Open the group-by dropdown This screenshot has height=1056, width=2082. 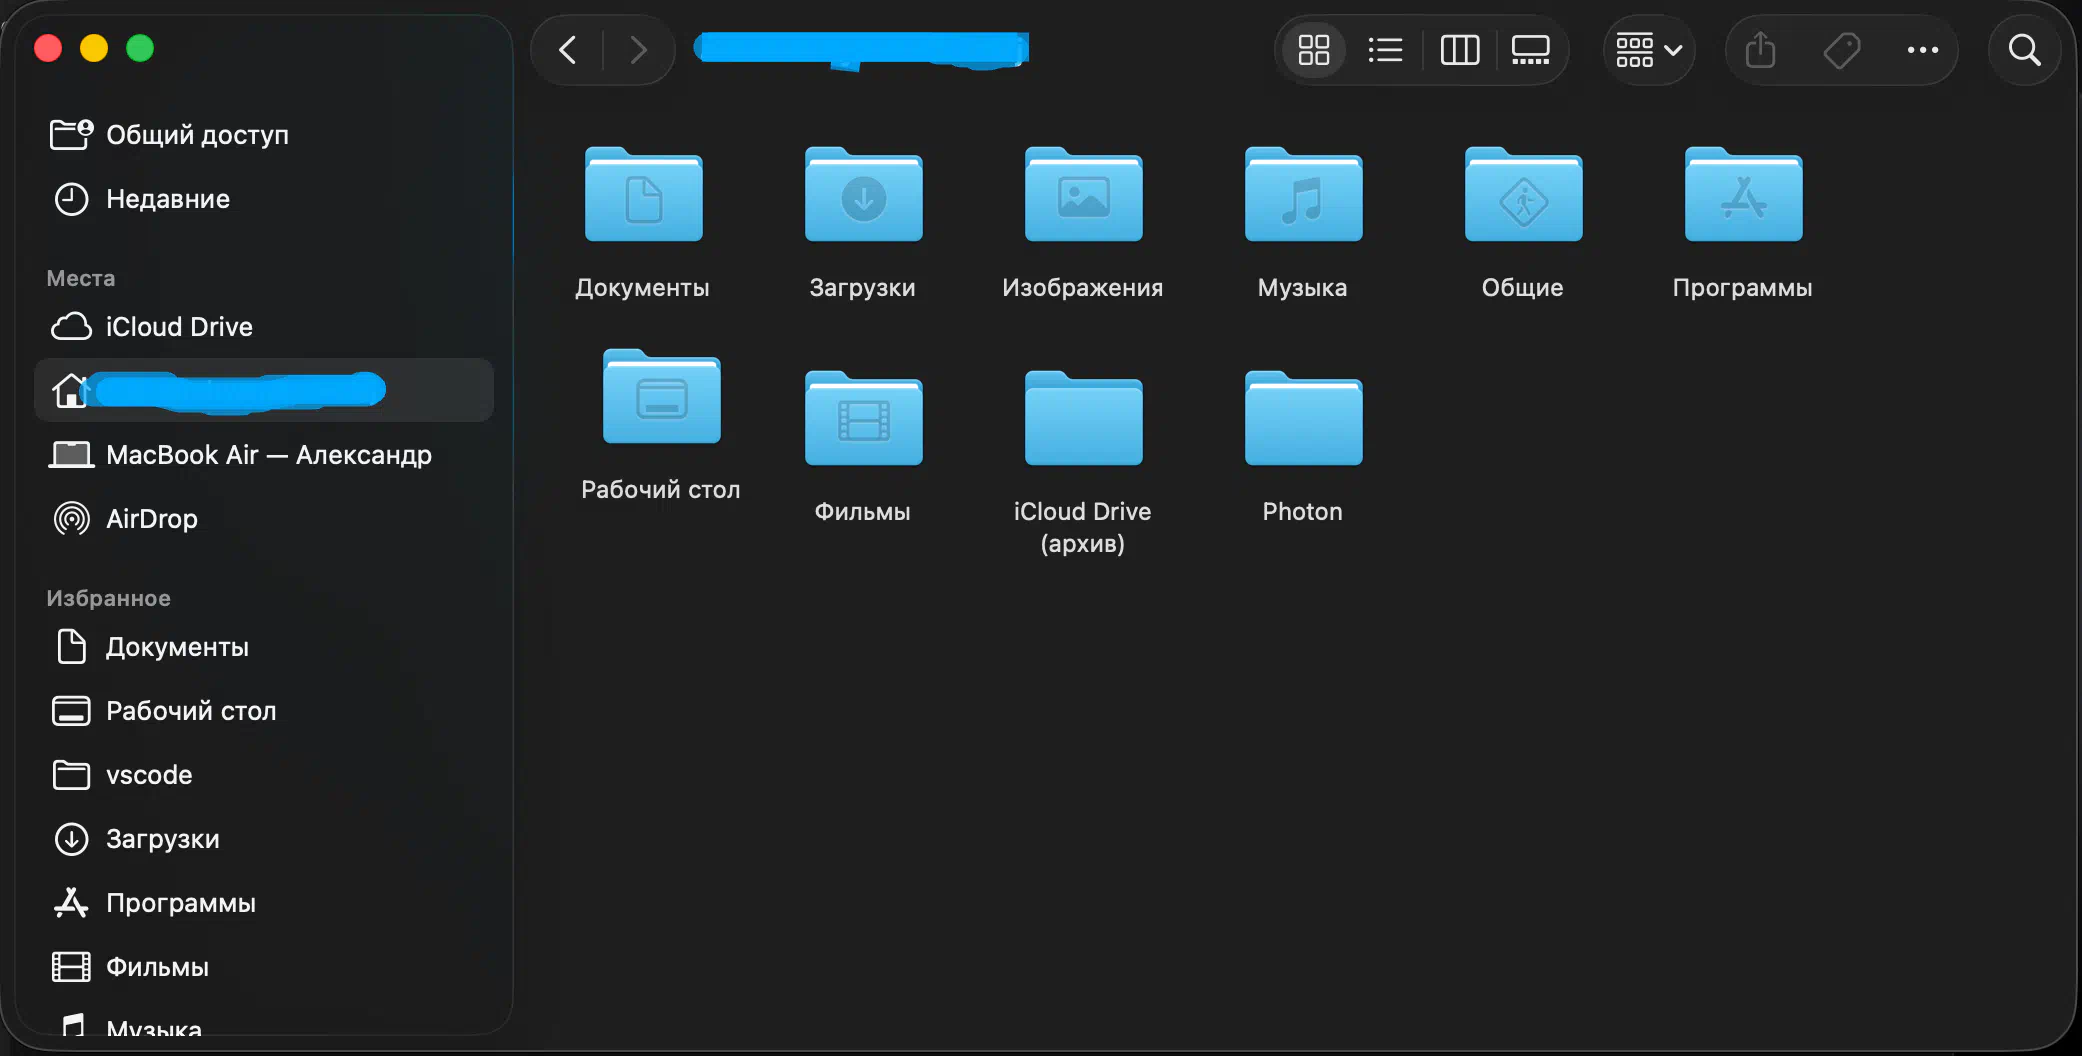click(1648, 50)
